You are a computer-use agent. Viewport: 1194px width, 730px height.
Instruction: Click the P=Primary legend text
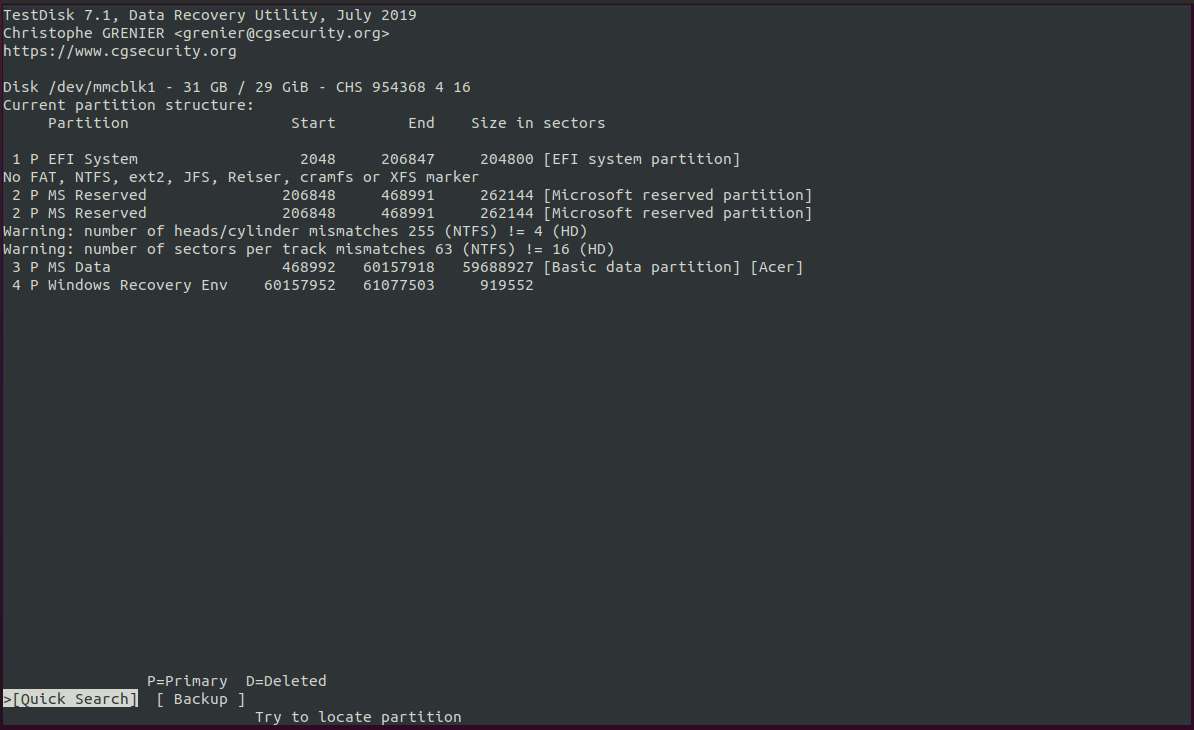tap(187, 681)
